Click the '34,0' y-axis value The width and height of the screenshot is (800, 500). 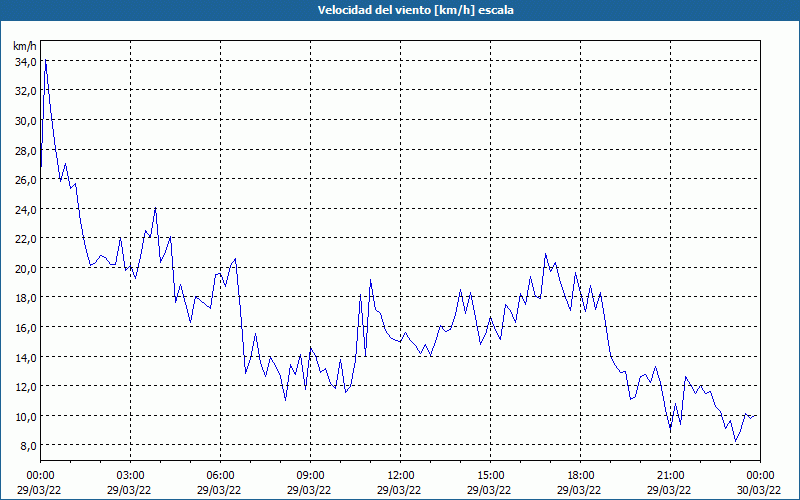26,62
